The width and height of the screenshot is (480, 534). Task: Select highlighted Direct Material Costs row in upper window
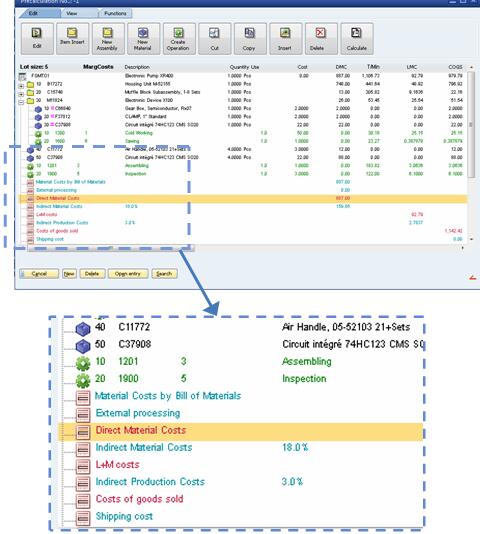coord(243,198)
